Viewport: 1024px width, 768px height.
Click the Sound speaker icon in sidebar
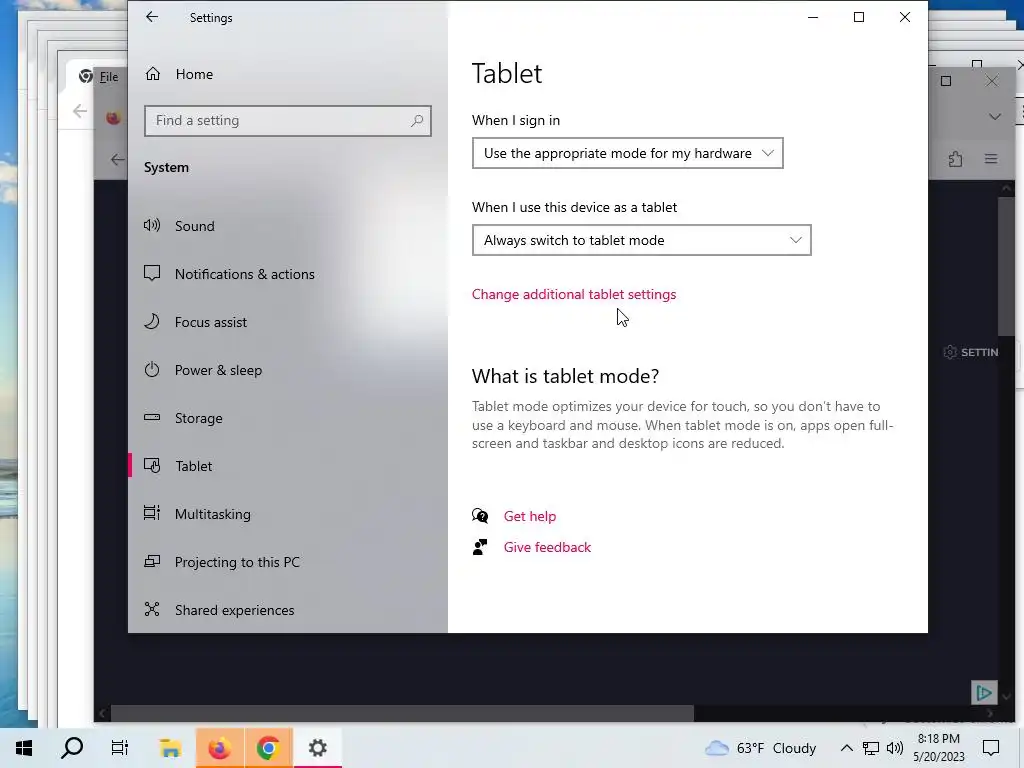tap(152, 225)
